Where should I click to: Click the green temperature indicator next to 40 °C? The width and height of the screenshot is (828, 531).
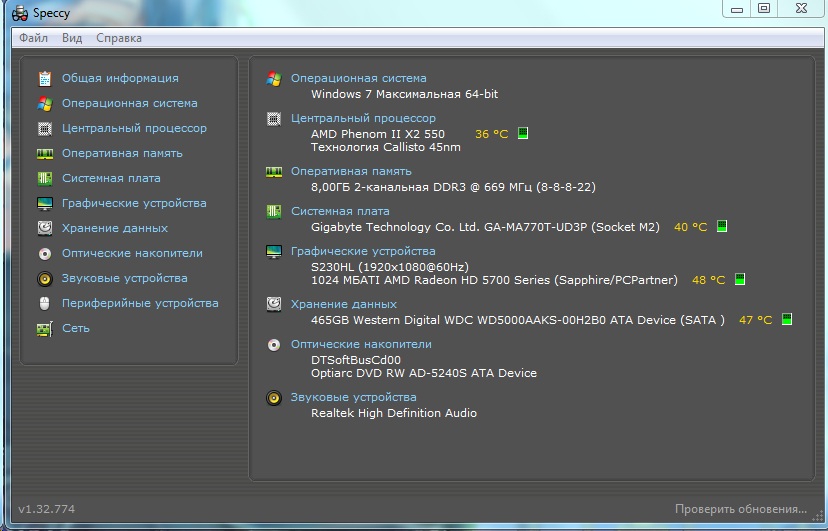pyautogui.click(x=722, y=226)
